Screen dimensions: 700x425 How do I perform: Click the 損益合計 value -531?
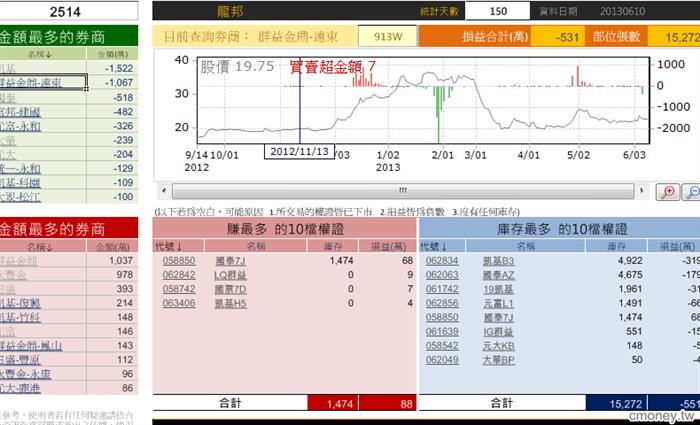(558, 37)
